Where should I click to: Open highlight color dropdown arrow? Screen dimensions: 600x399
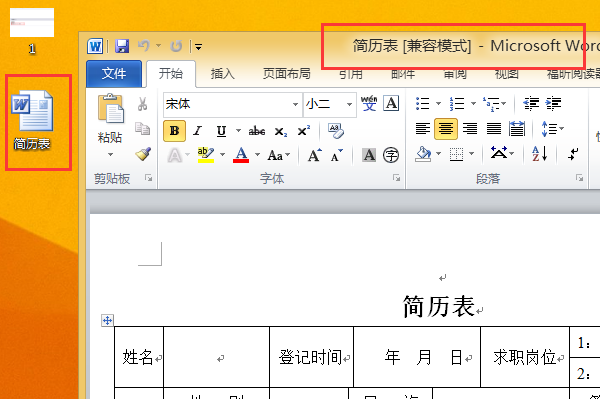[x=222, y=155]
